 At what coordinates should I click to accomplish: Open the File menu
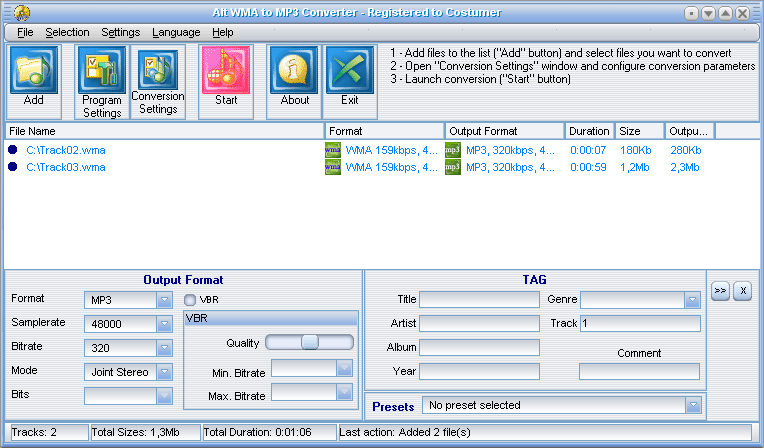pos(25,32)
